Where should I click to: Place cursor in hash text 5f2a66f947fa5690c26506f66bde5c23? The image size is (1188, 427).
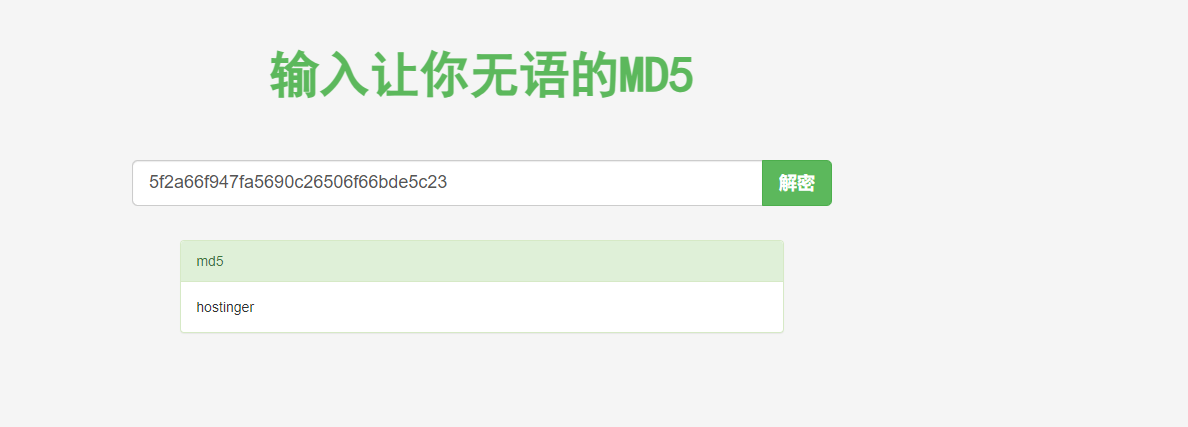click(x=298, y=182)
